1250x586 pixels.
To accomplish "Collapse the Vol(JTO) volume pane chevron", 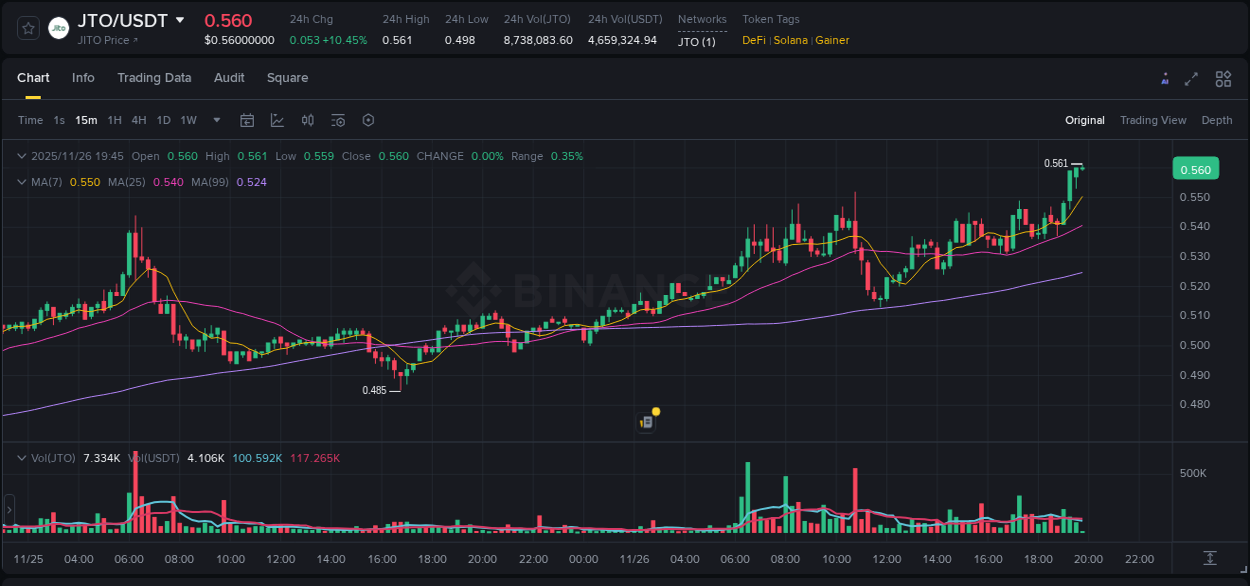I will click(20, 457).
